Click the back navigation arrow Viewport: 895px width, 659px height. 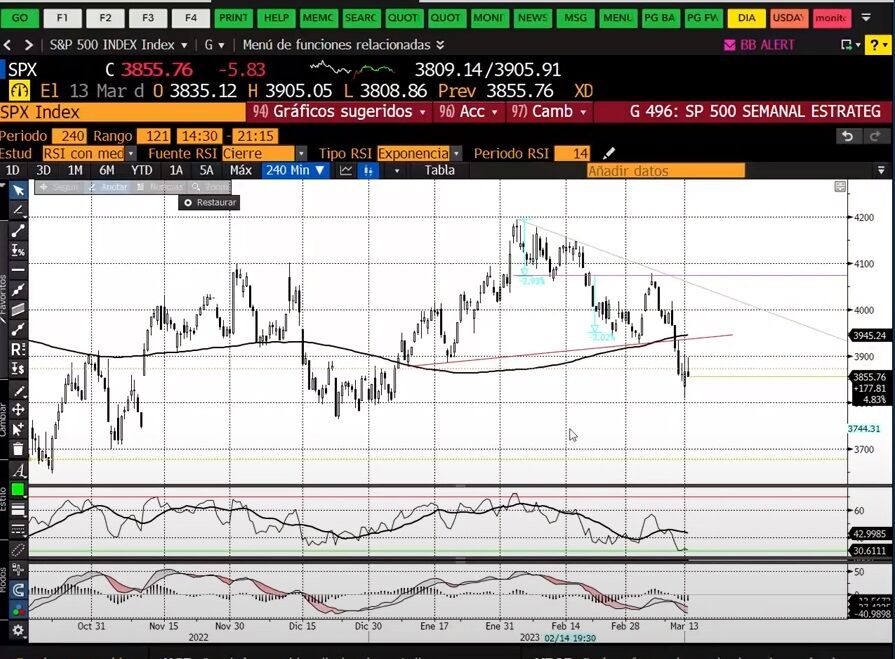pos(8,45)
